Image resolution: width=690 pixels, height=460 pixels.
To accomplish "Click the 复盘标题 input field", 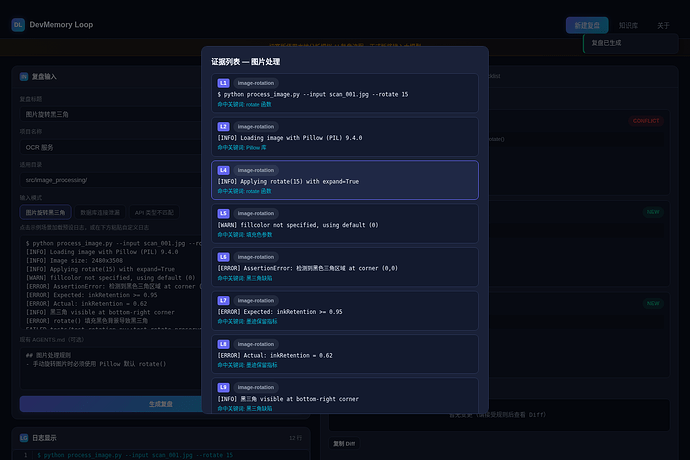I will click(110, 114).
